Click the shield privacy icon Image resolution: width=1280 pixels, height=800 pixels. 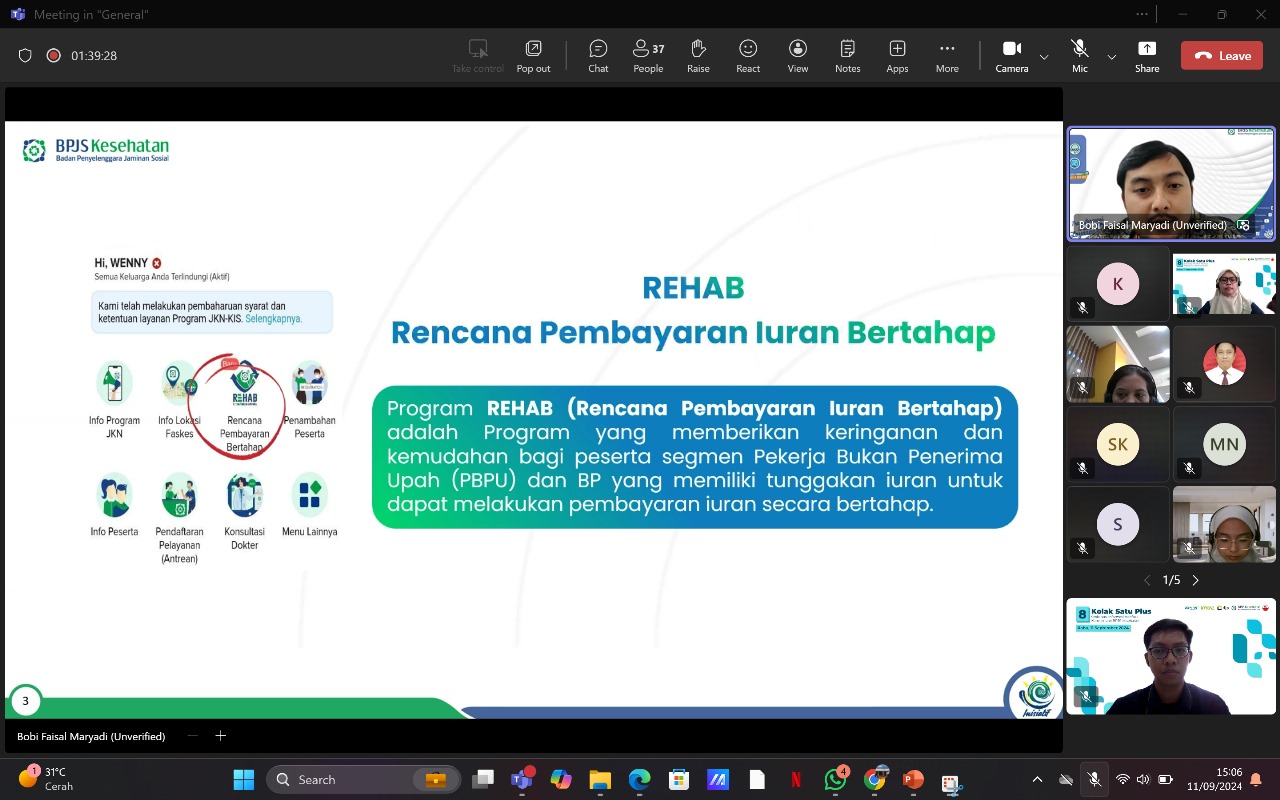pos(25,56)
